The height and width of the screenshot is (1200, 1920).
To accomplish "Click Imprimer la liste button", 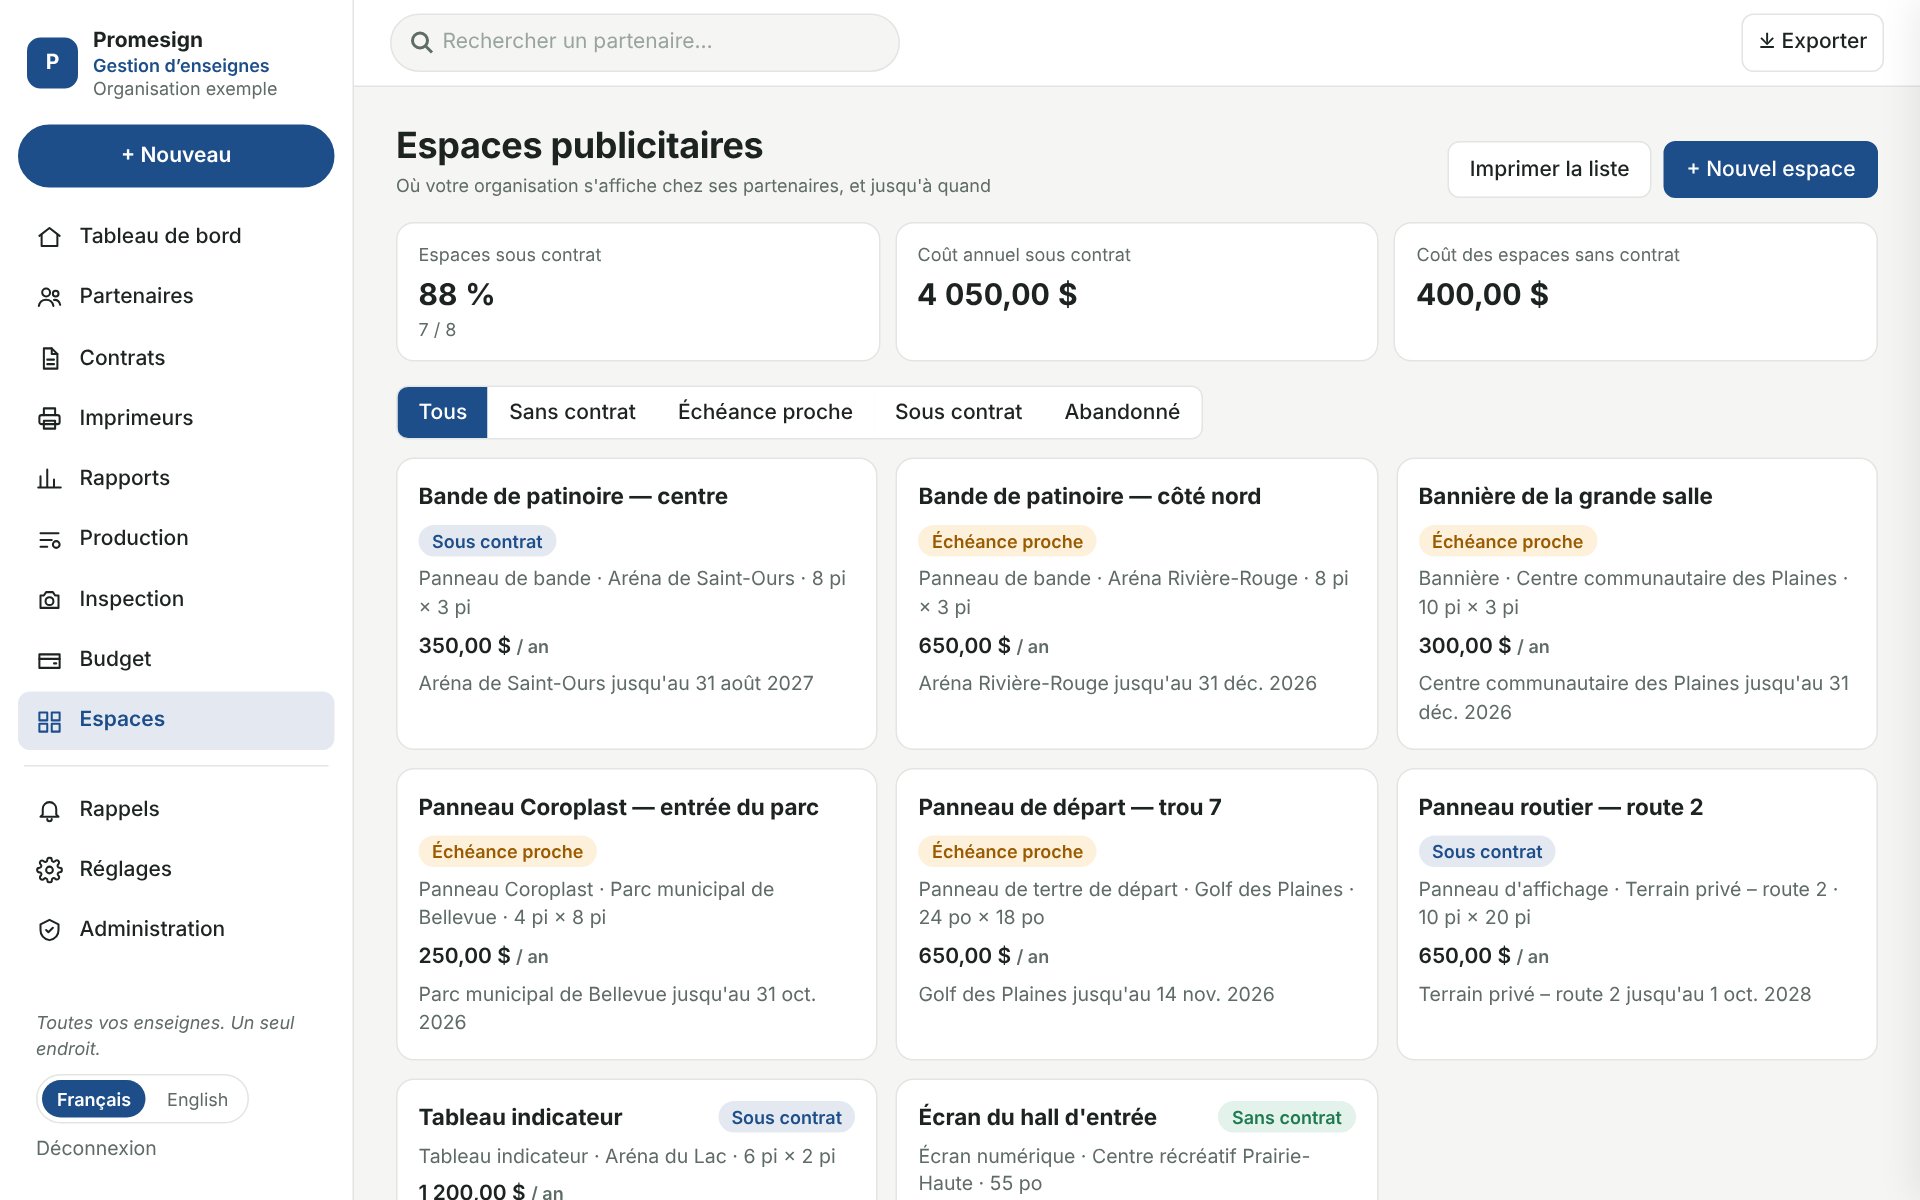I will coord(1549,169).
